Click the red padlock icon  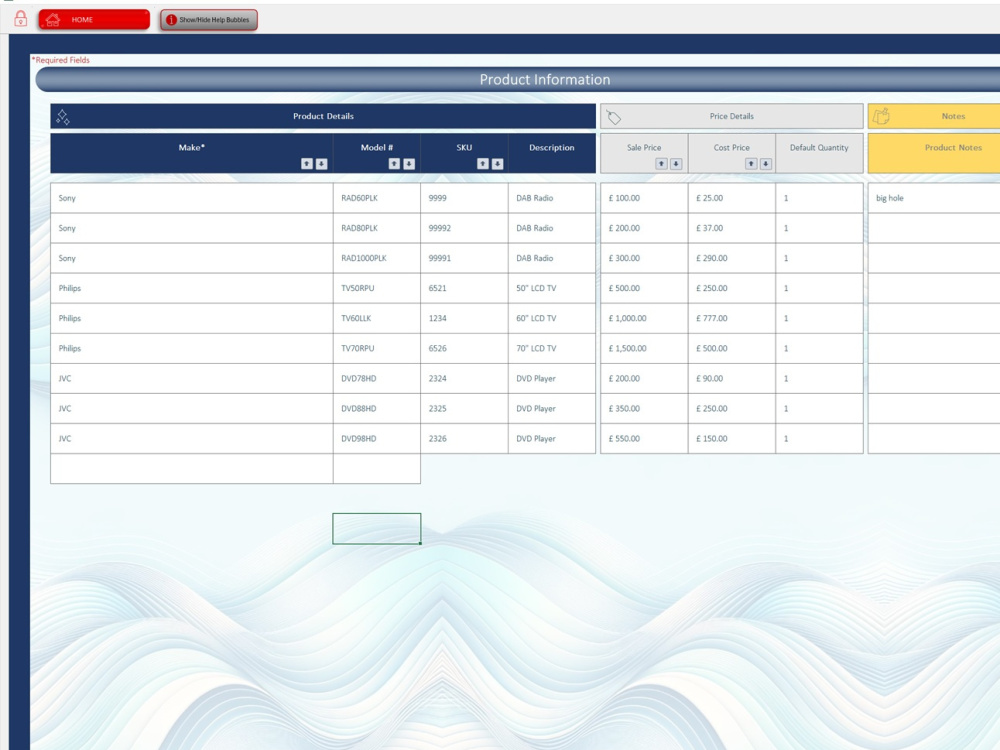[20, 19]
